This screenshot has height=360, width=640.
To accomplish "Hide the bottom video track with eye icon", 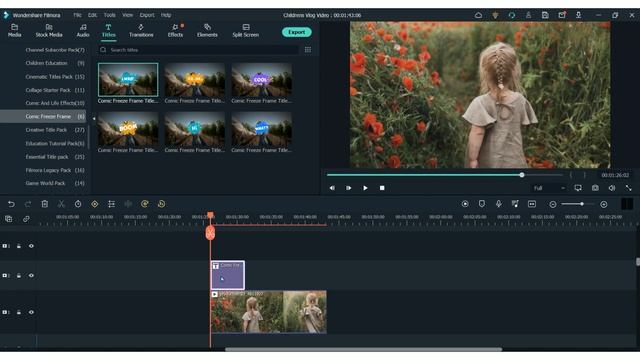I will point(31,312).
